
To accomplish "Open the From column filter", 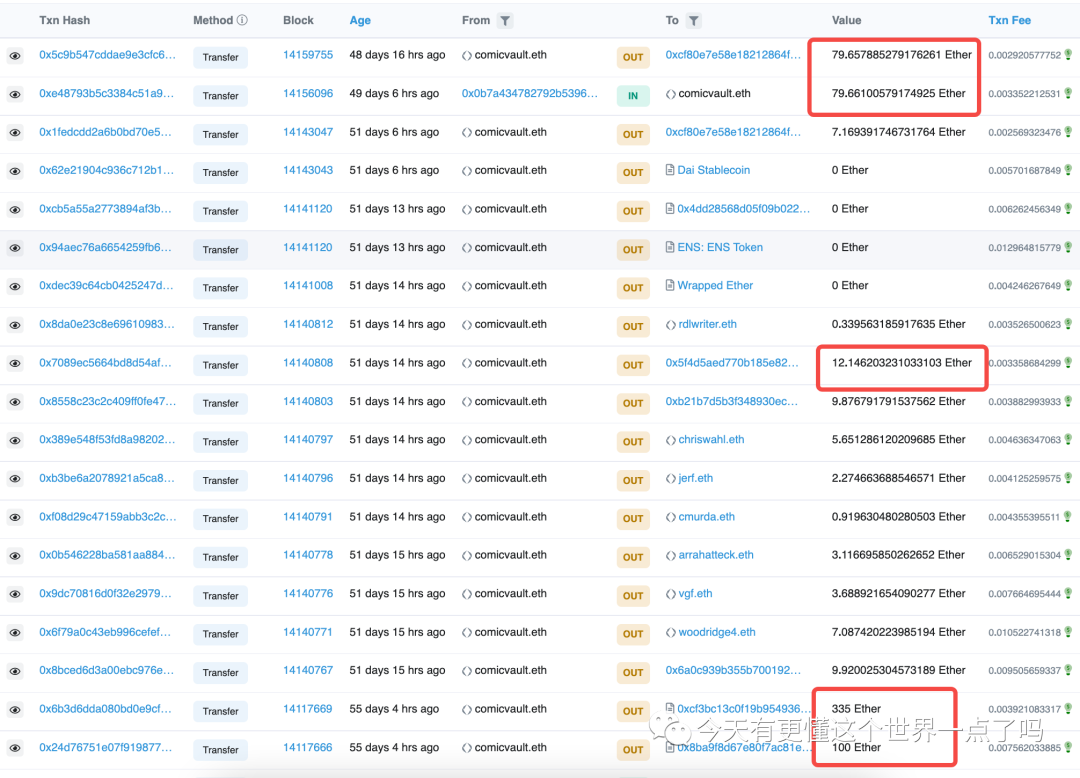I will coord(505,21).
